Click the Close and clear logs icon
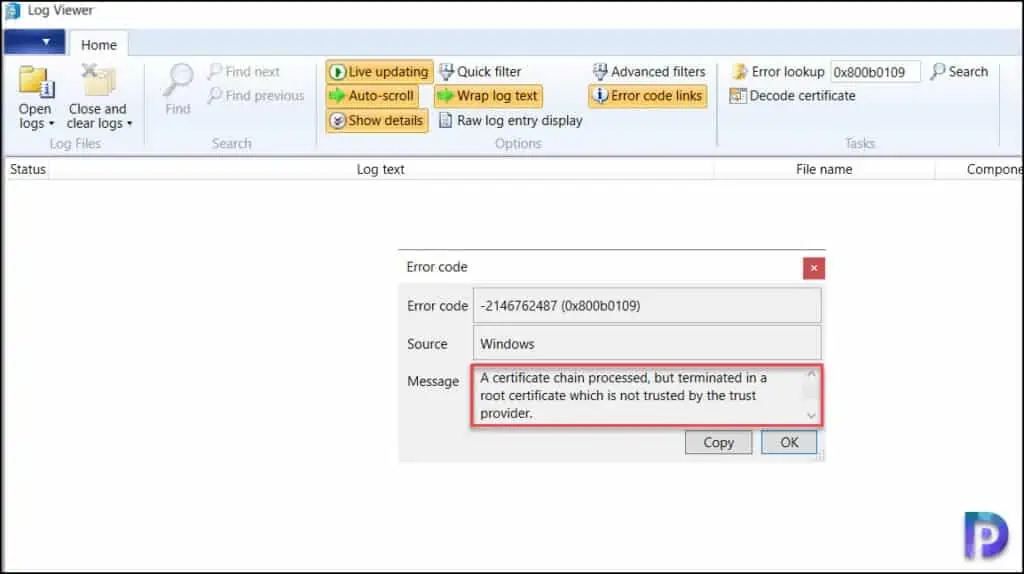Screen dimensions: 1024x574 pos(98,80)
